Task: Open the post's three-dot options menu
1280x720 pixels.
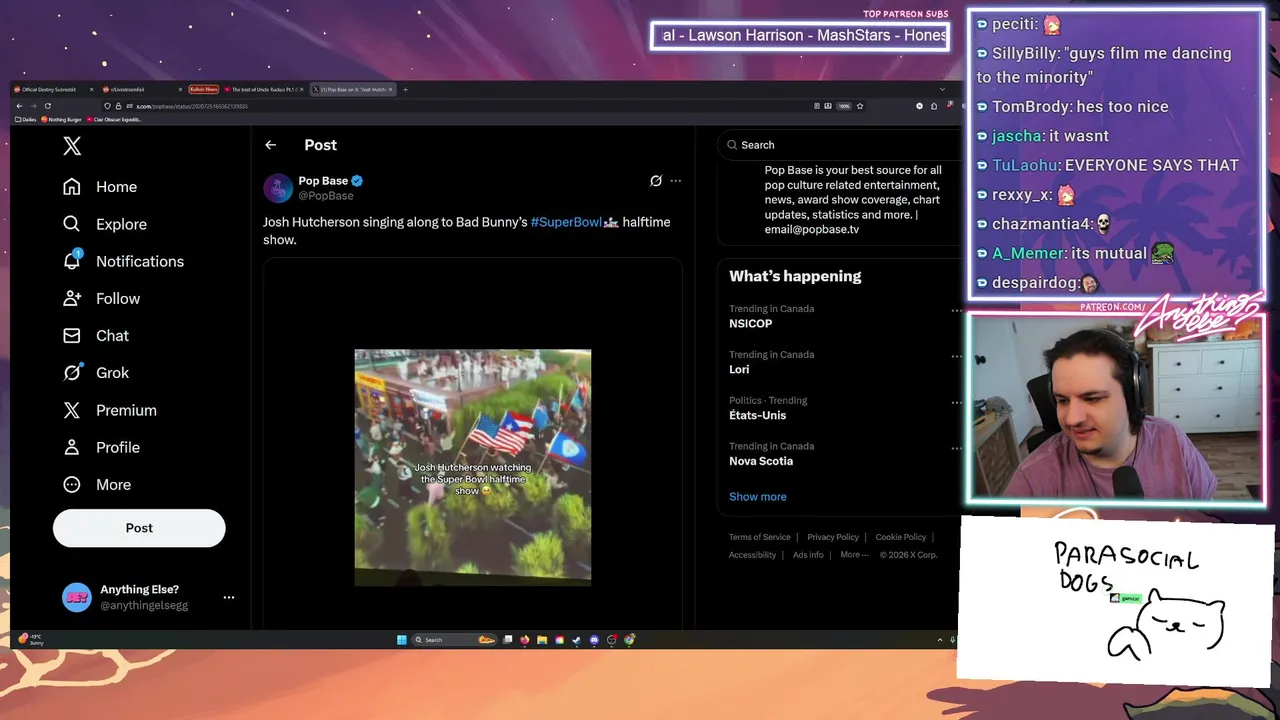Action: click(x=676, y=181)
